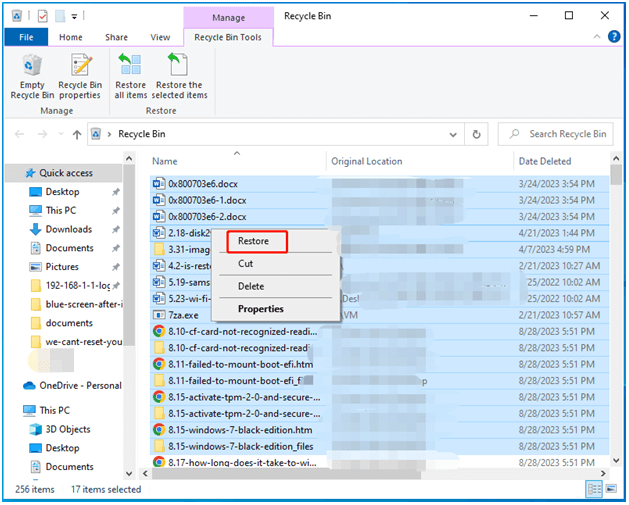The width and height of the screenshot is (629, 505).
Task: Click the file list vertical scrollbar thumb
Action: (x=616, y=175)
